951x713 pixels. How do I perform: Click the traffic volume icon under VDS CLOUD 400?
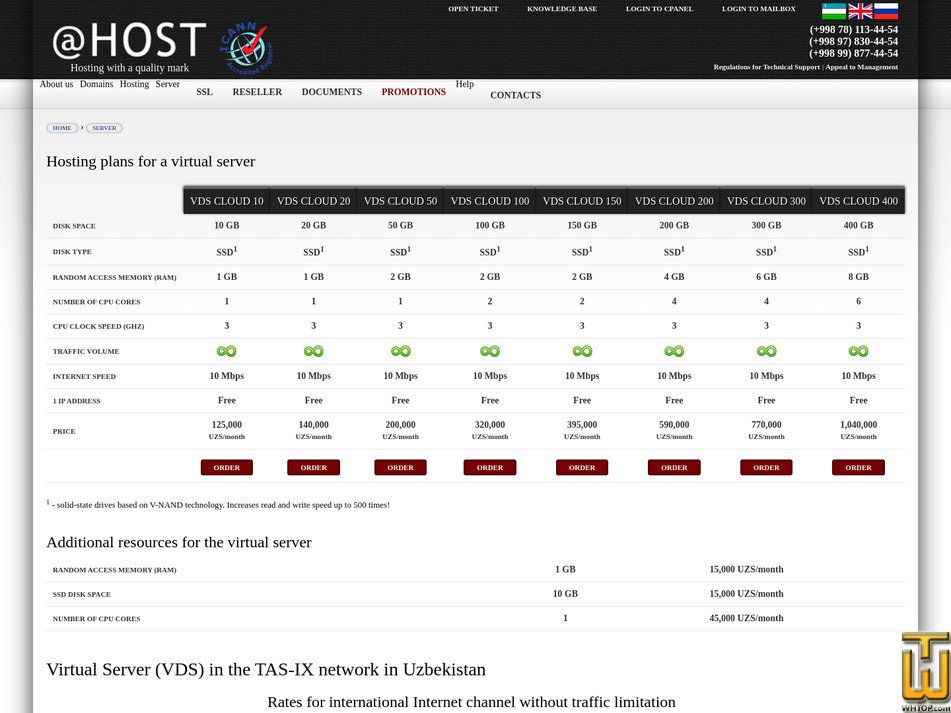point(858,351)
